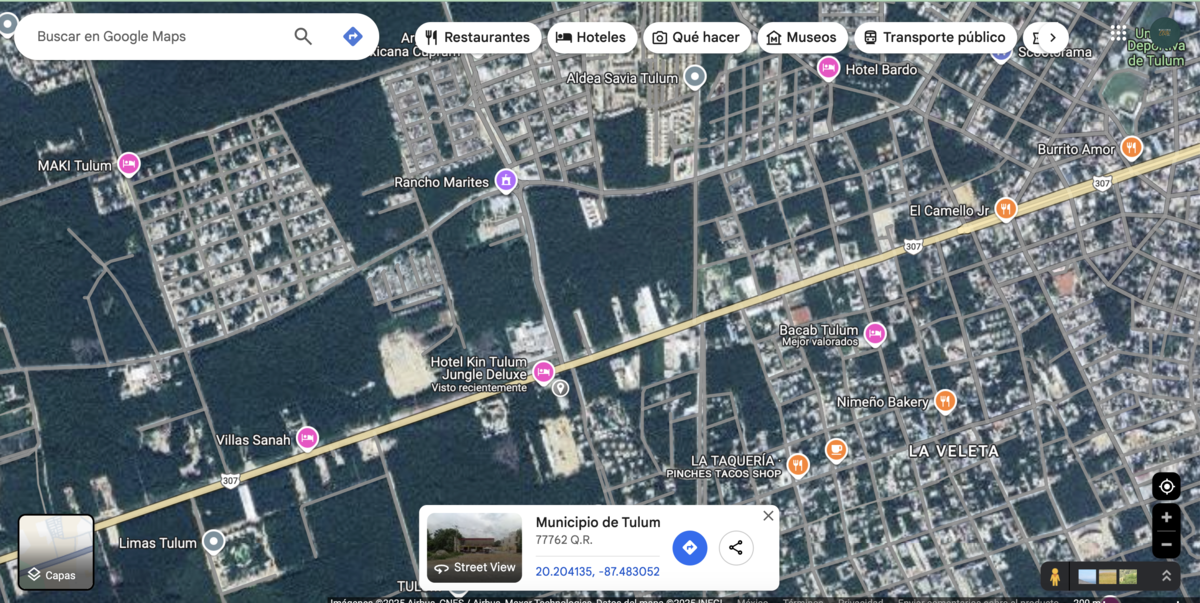The image size is (1200, 603).
Task: Switch map type with Capas button
Action: (56, 552)
